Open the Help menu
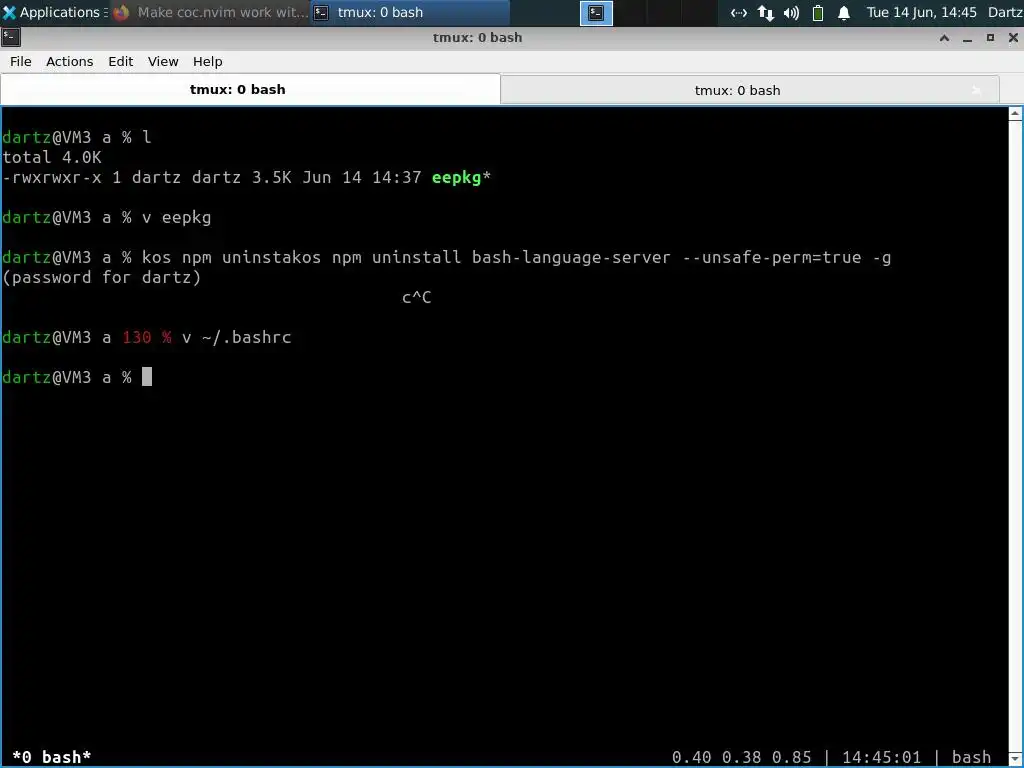 (x=208, y=61)
